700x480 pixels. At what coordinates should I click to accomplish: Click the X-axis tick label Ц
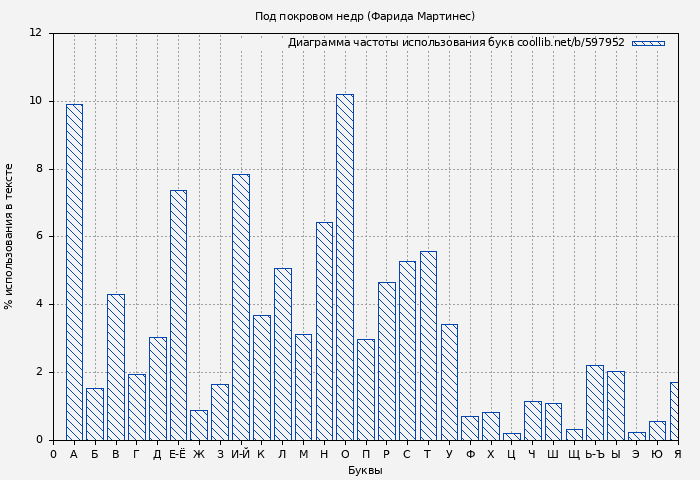coord(511,454)
